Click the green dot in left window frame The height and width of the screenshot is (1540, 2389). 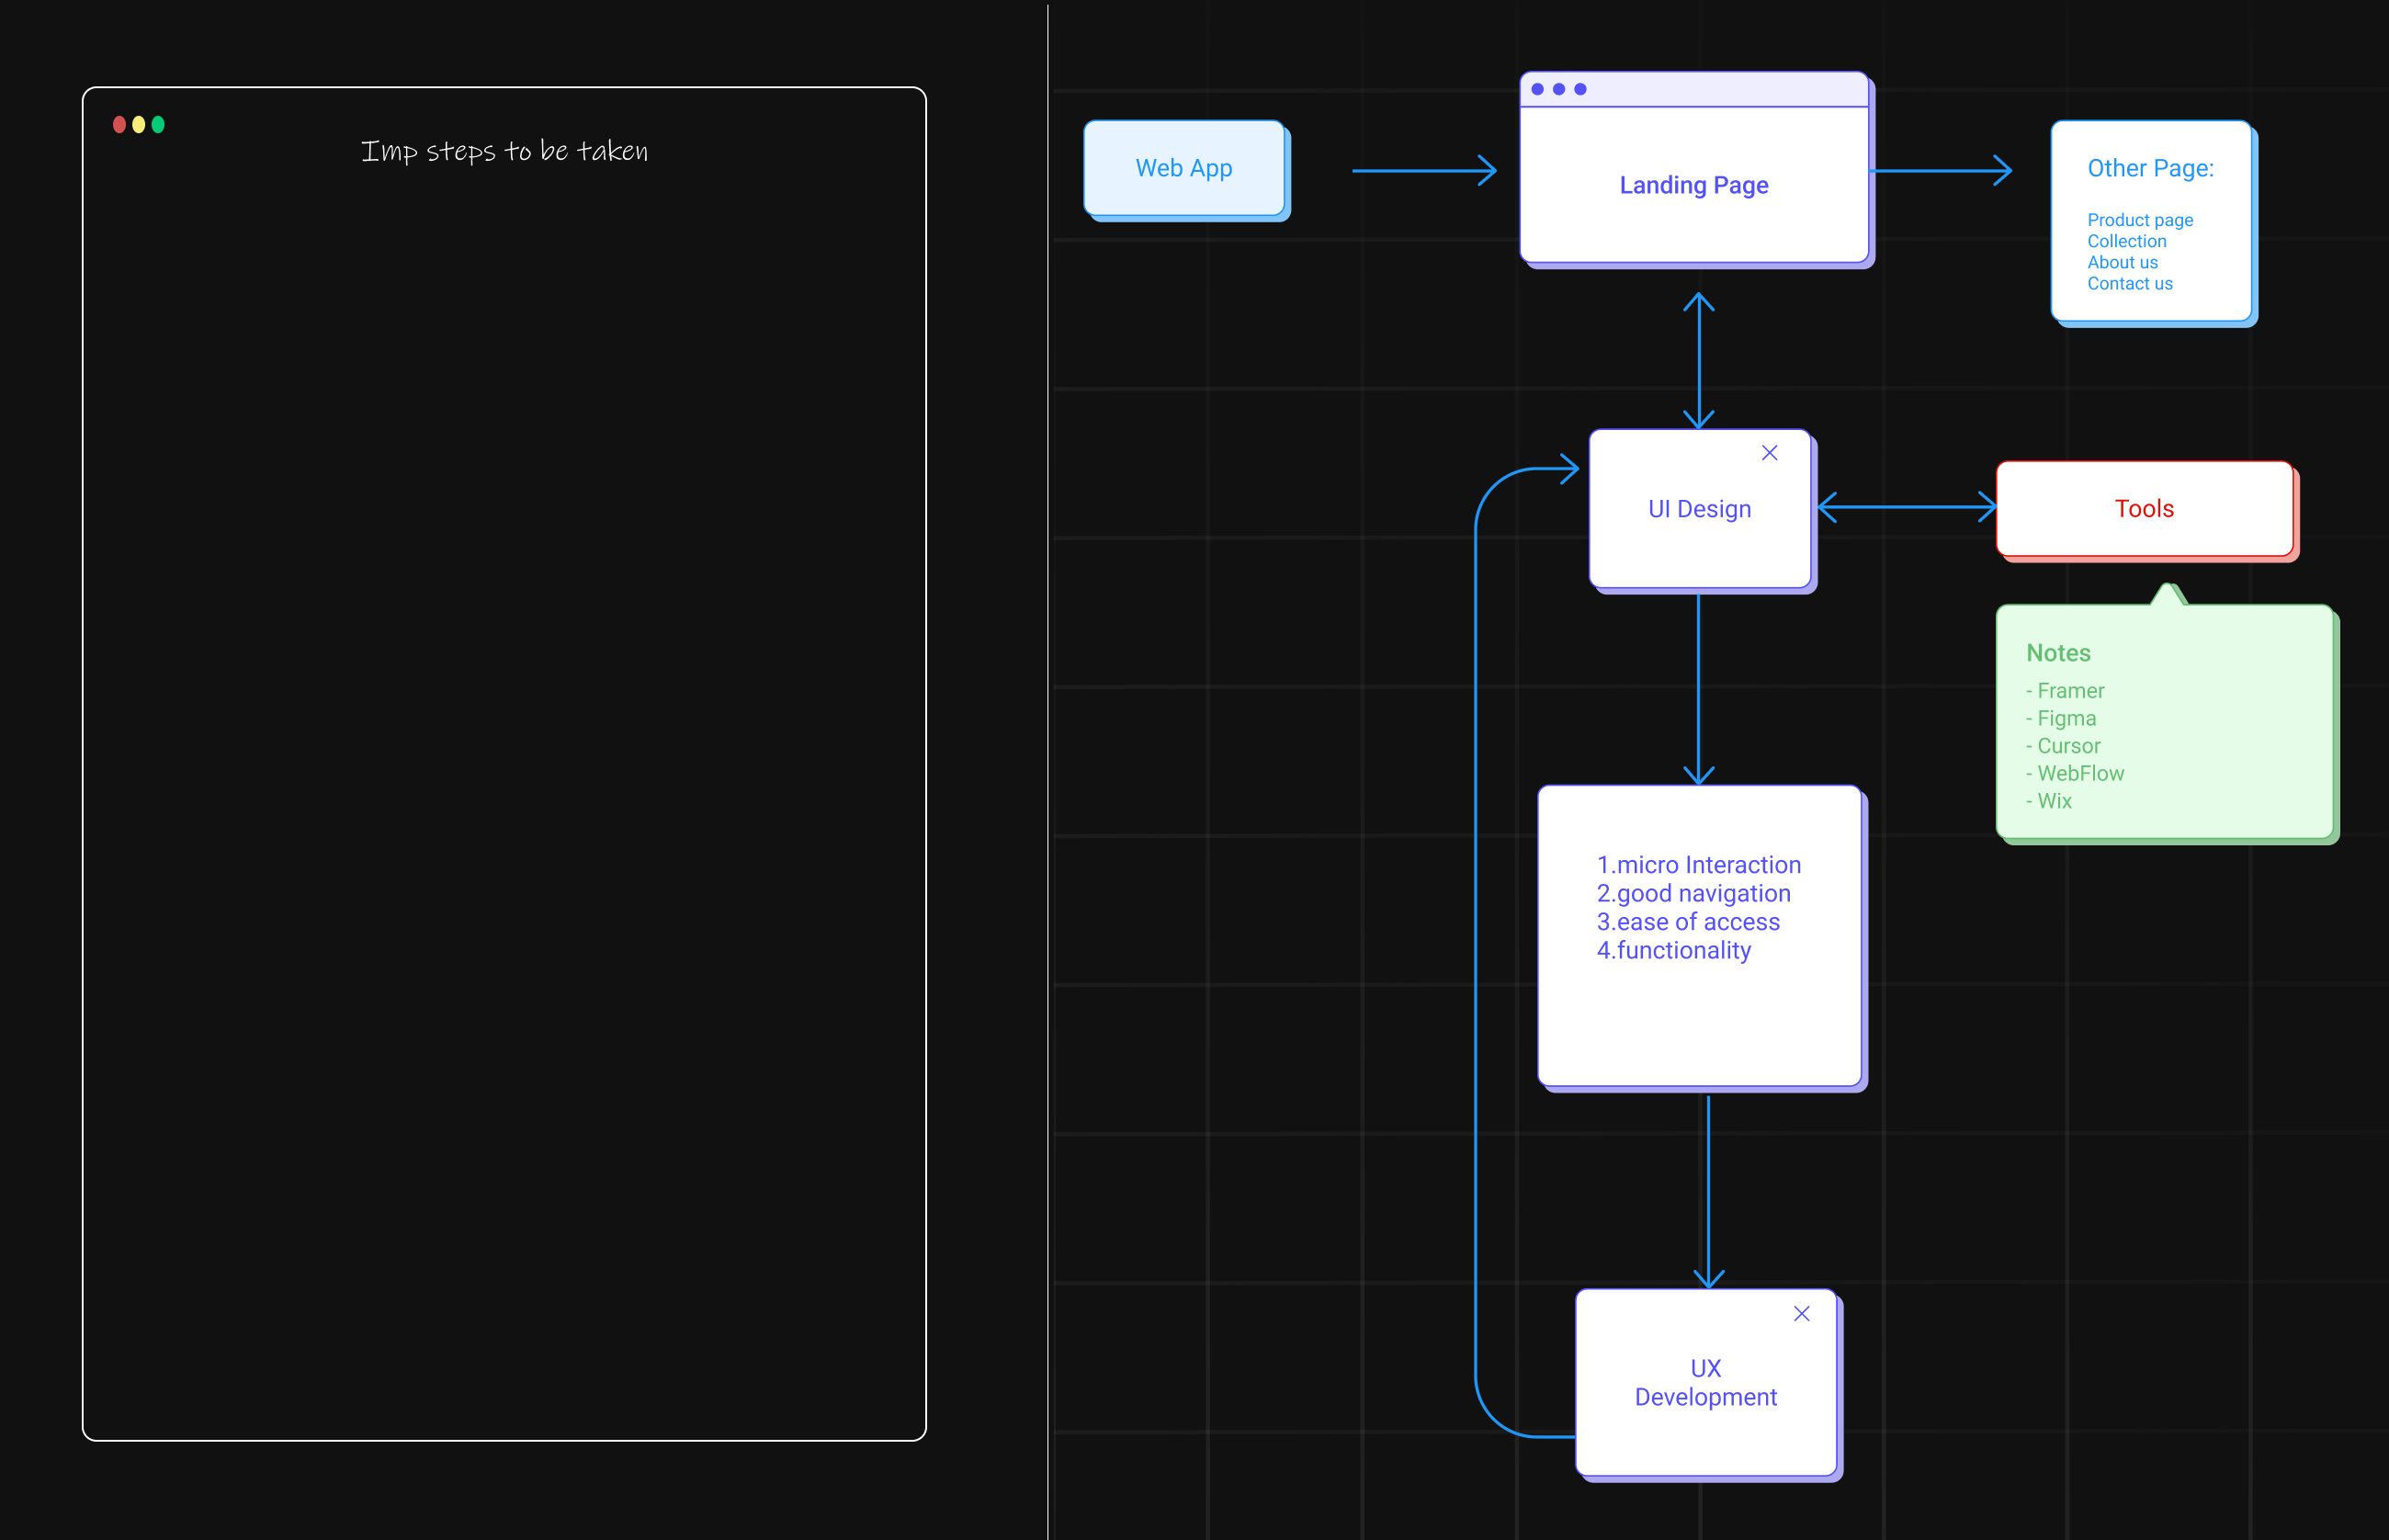pyautogui.click(x=158, y=124)
